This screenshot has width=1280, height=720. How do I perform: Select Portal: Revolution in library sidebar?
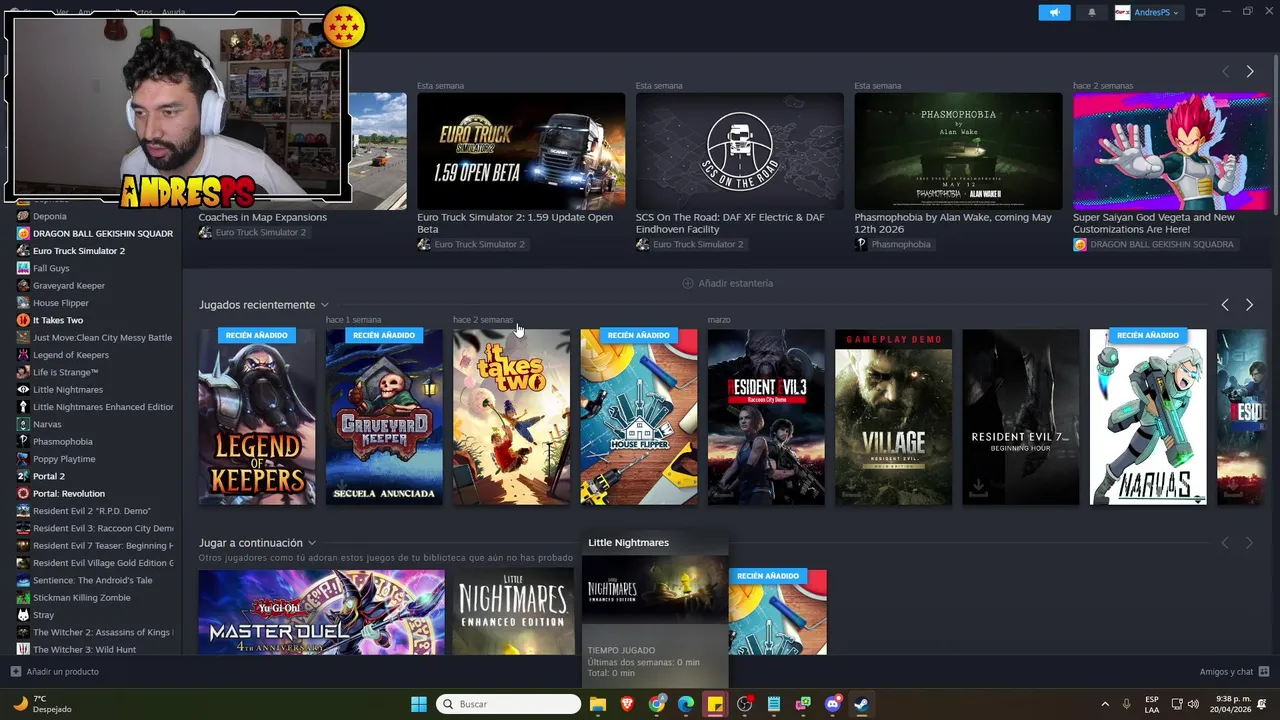69,493
